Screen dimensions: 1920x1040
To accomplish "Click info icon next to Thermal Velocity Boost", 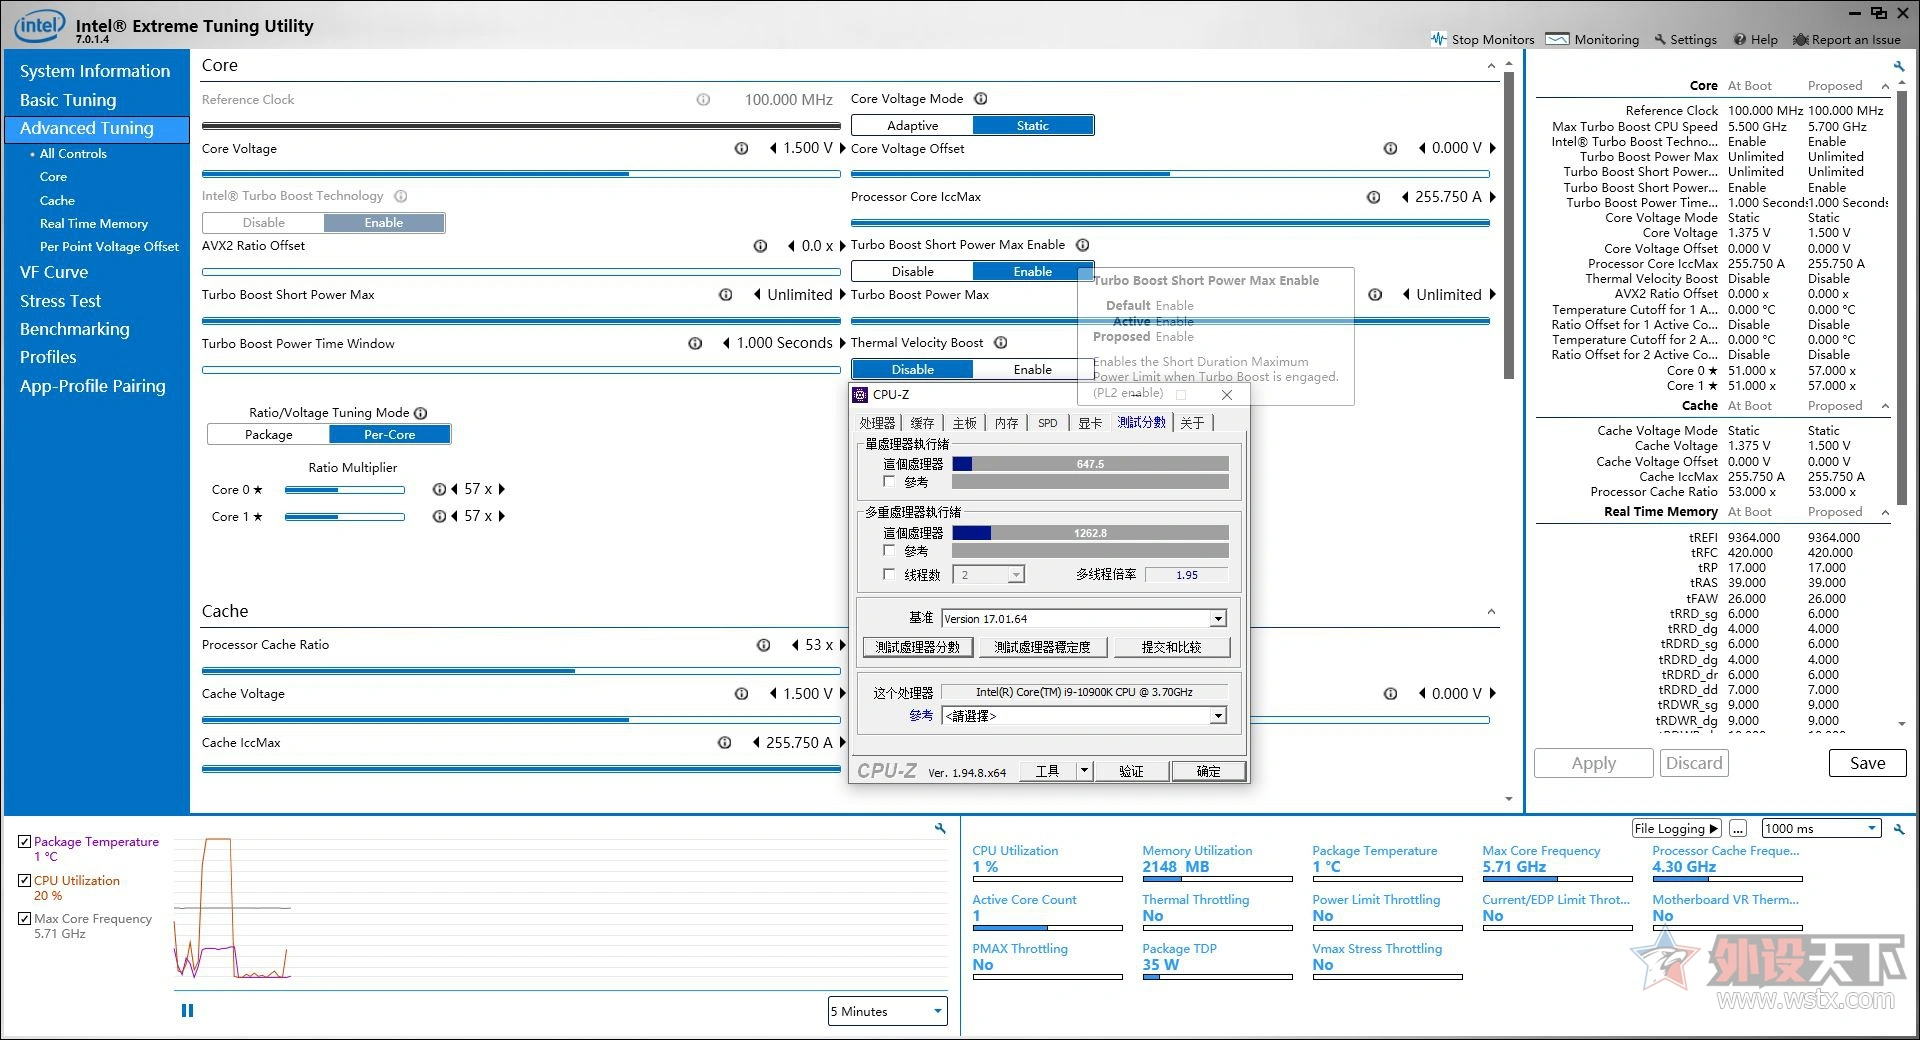I will (x=1000, y=343).
